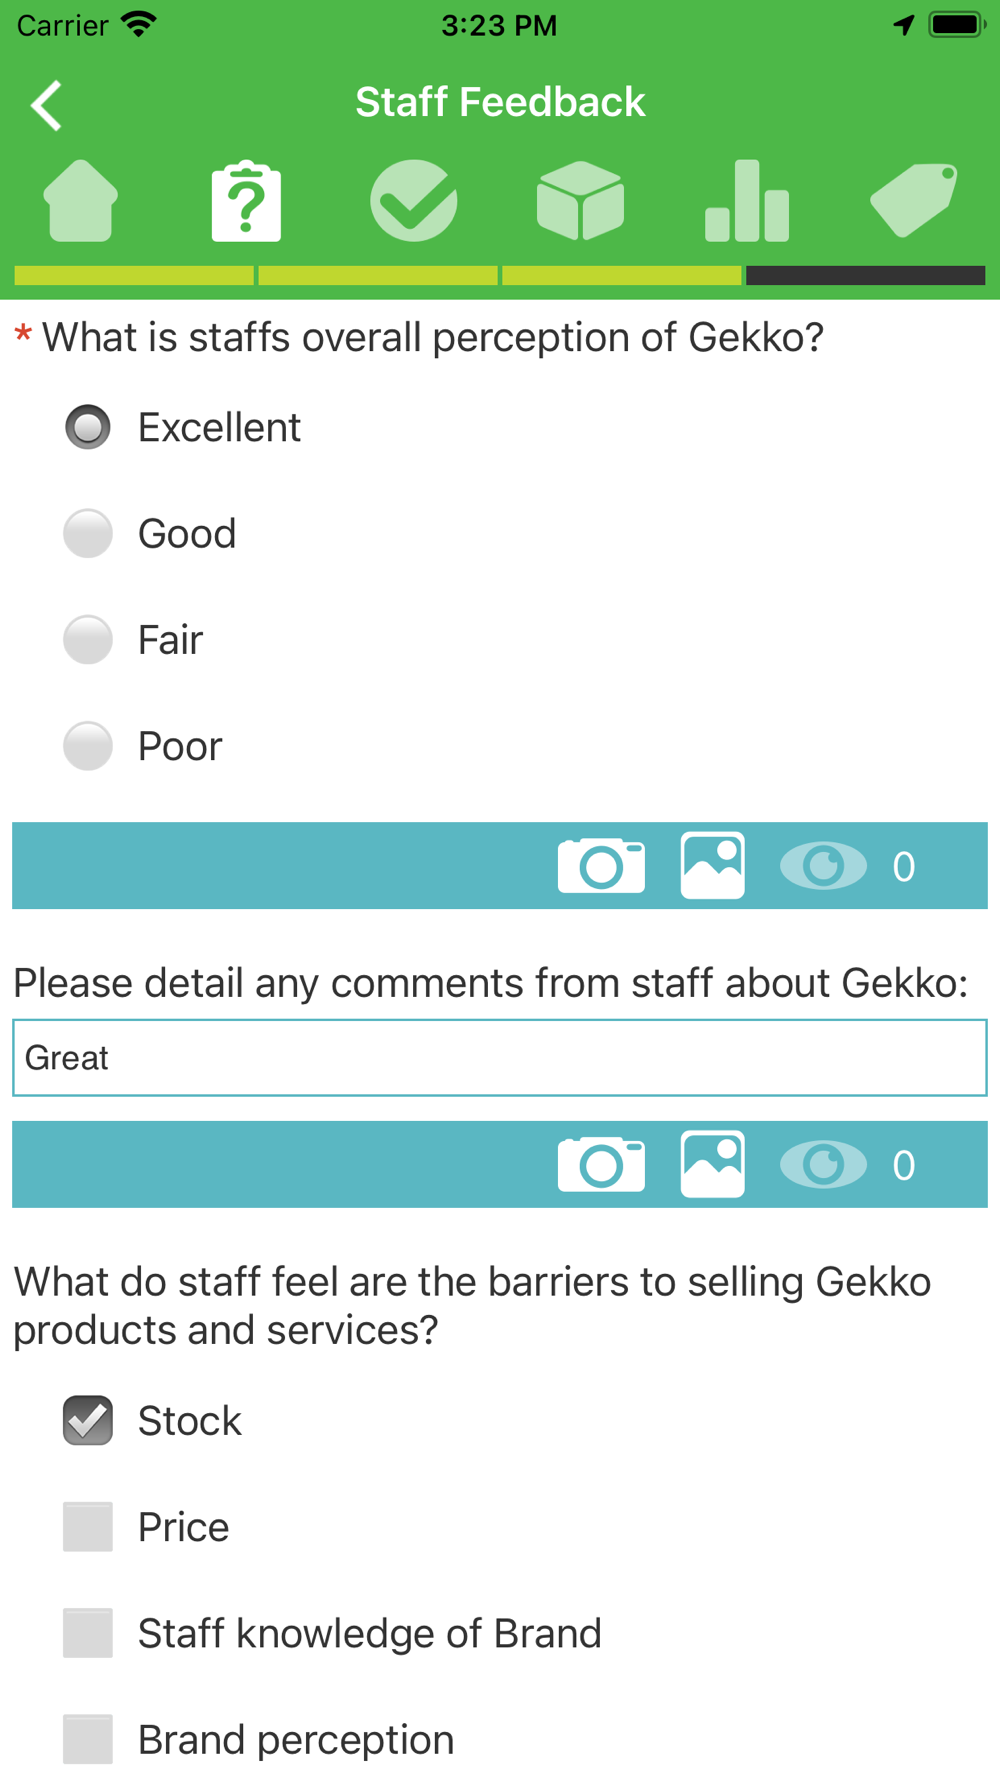
Task: Open the checkmark tasks tab
Action: tap(414, 201)
